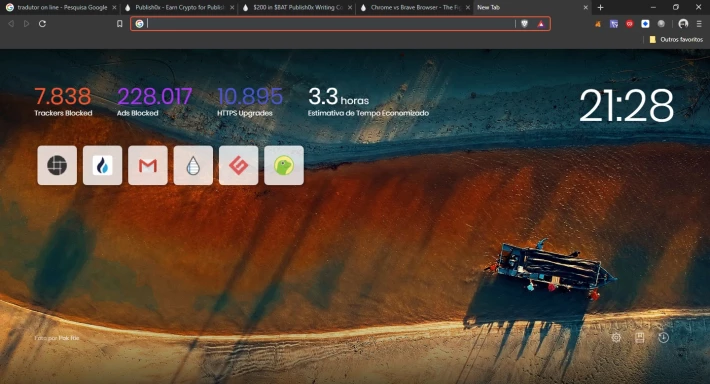This screenshot has height=384, width=710.
Task: Open the Brave main hamburger menu
Action: tap(699, 24)
